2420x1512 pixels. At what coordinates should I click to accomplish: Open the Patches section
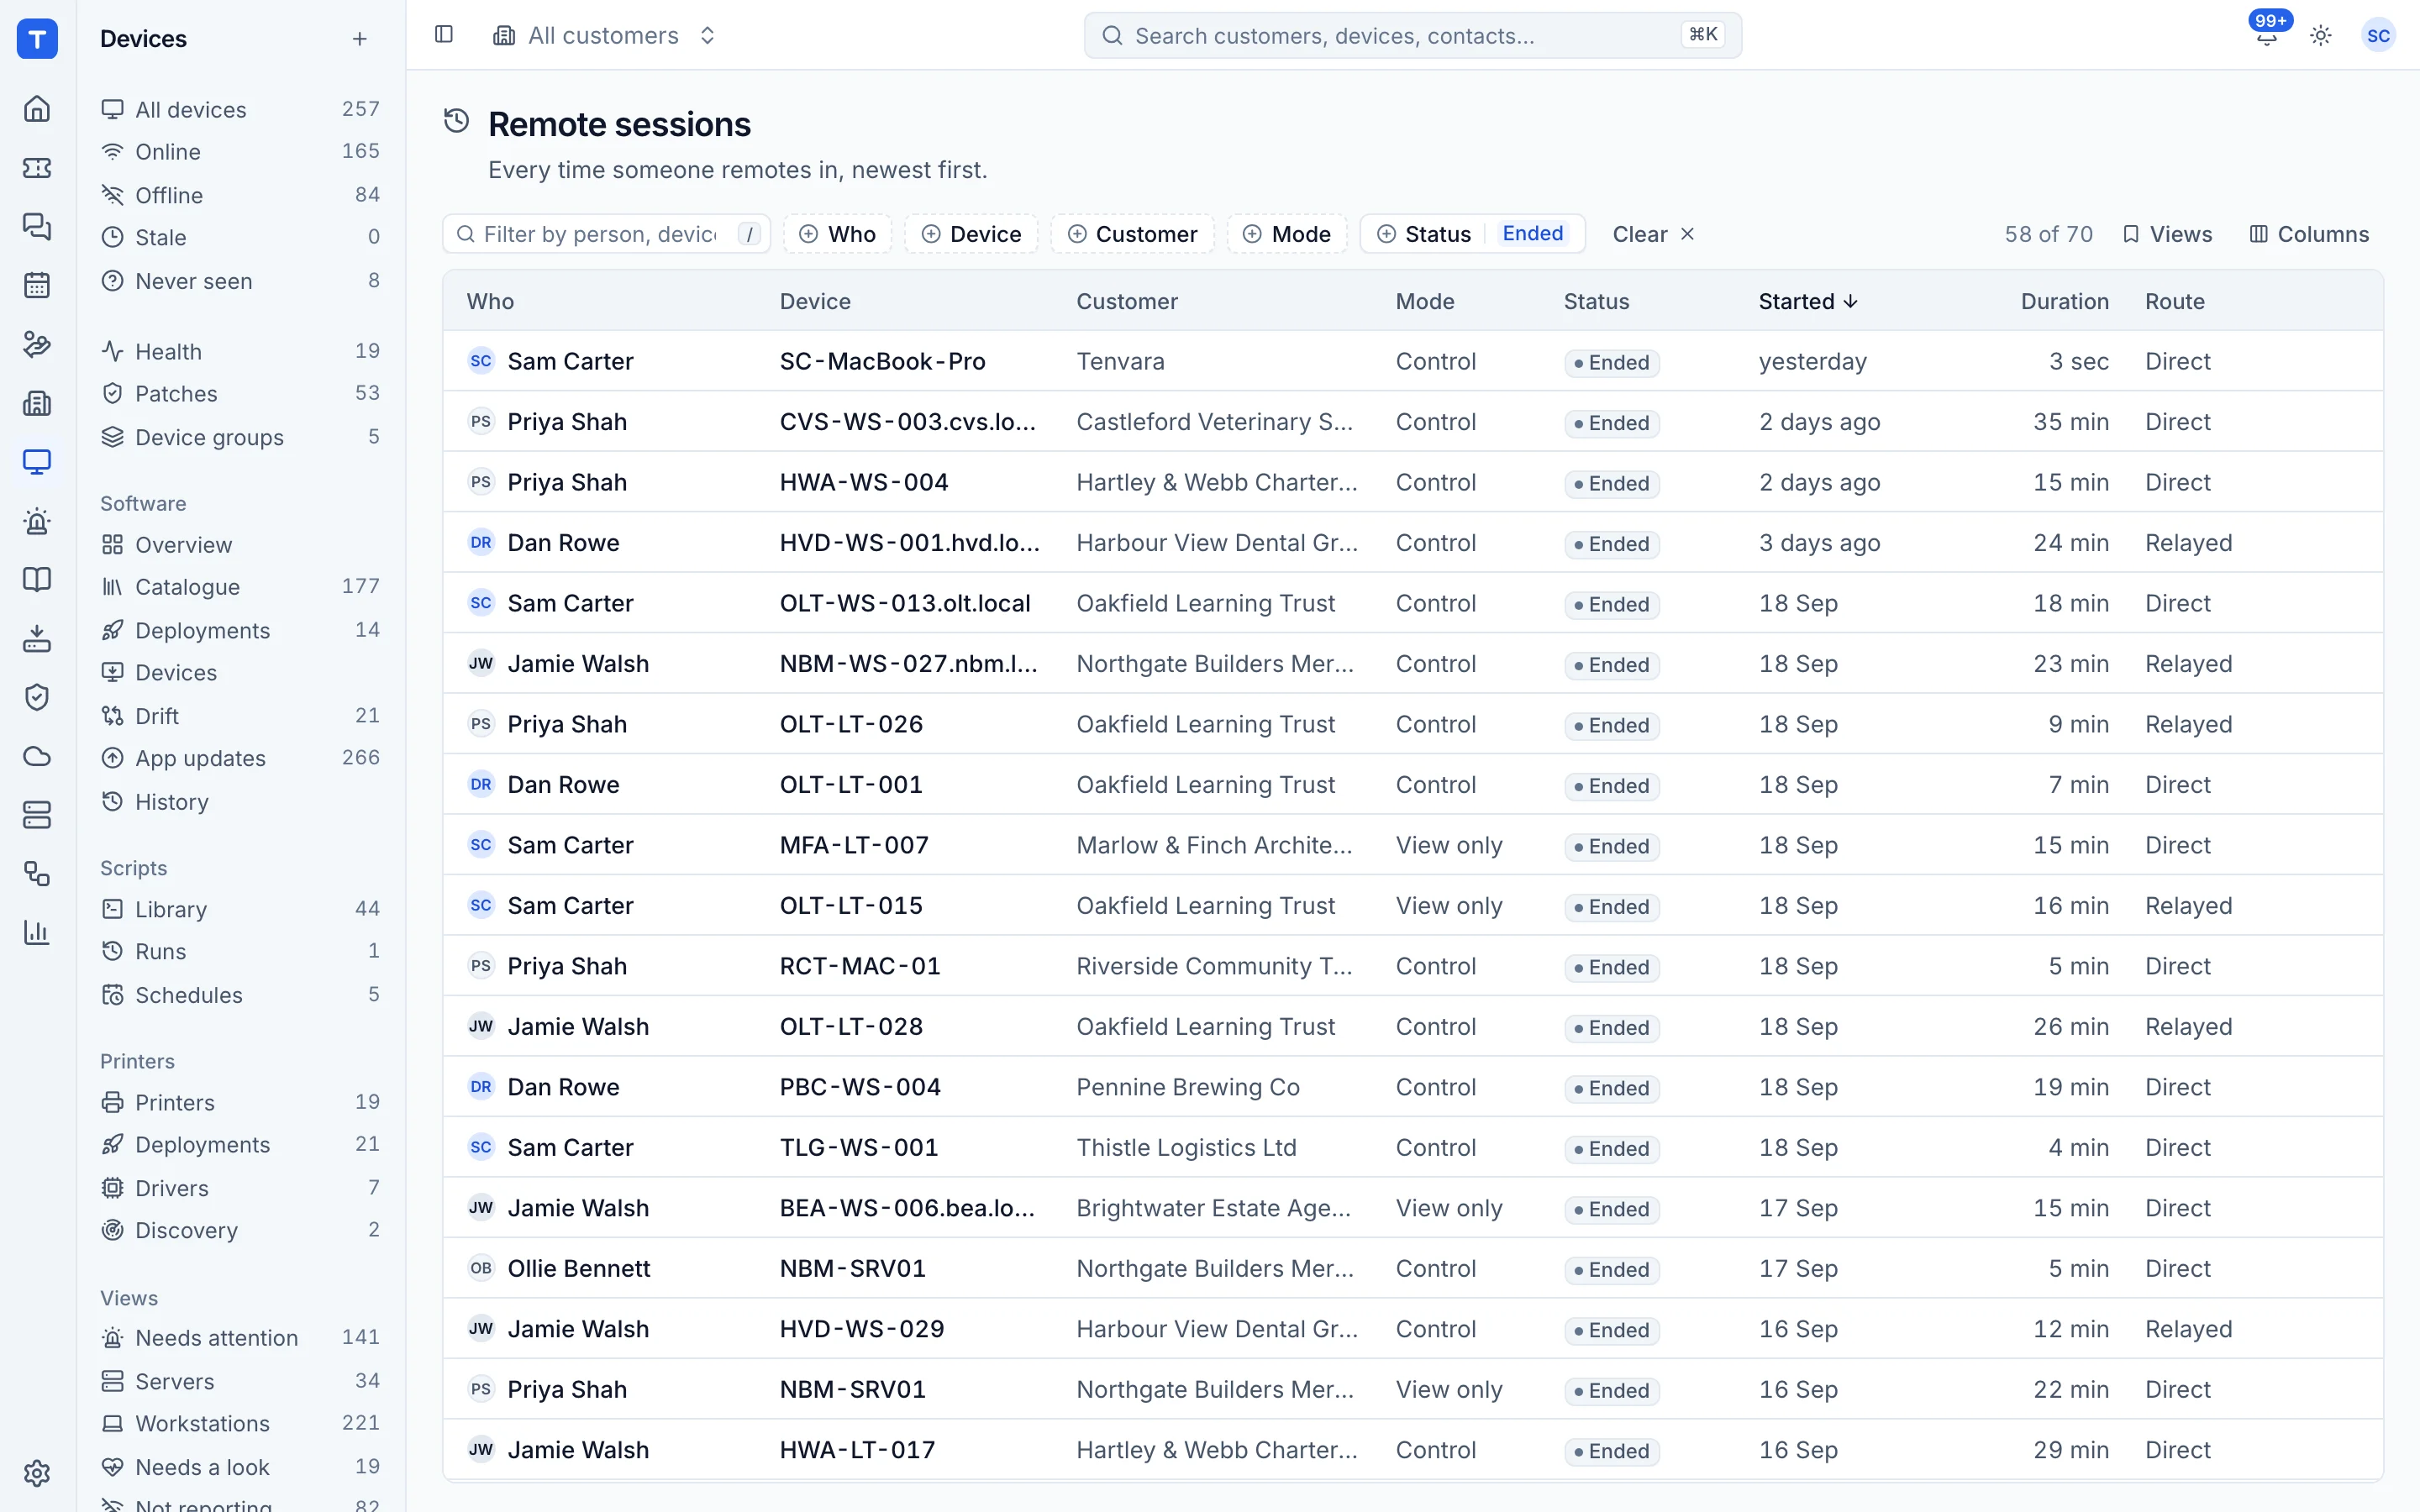click(x=240, y=393)
